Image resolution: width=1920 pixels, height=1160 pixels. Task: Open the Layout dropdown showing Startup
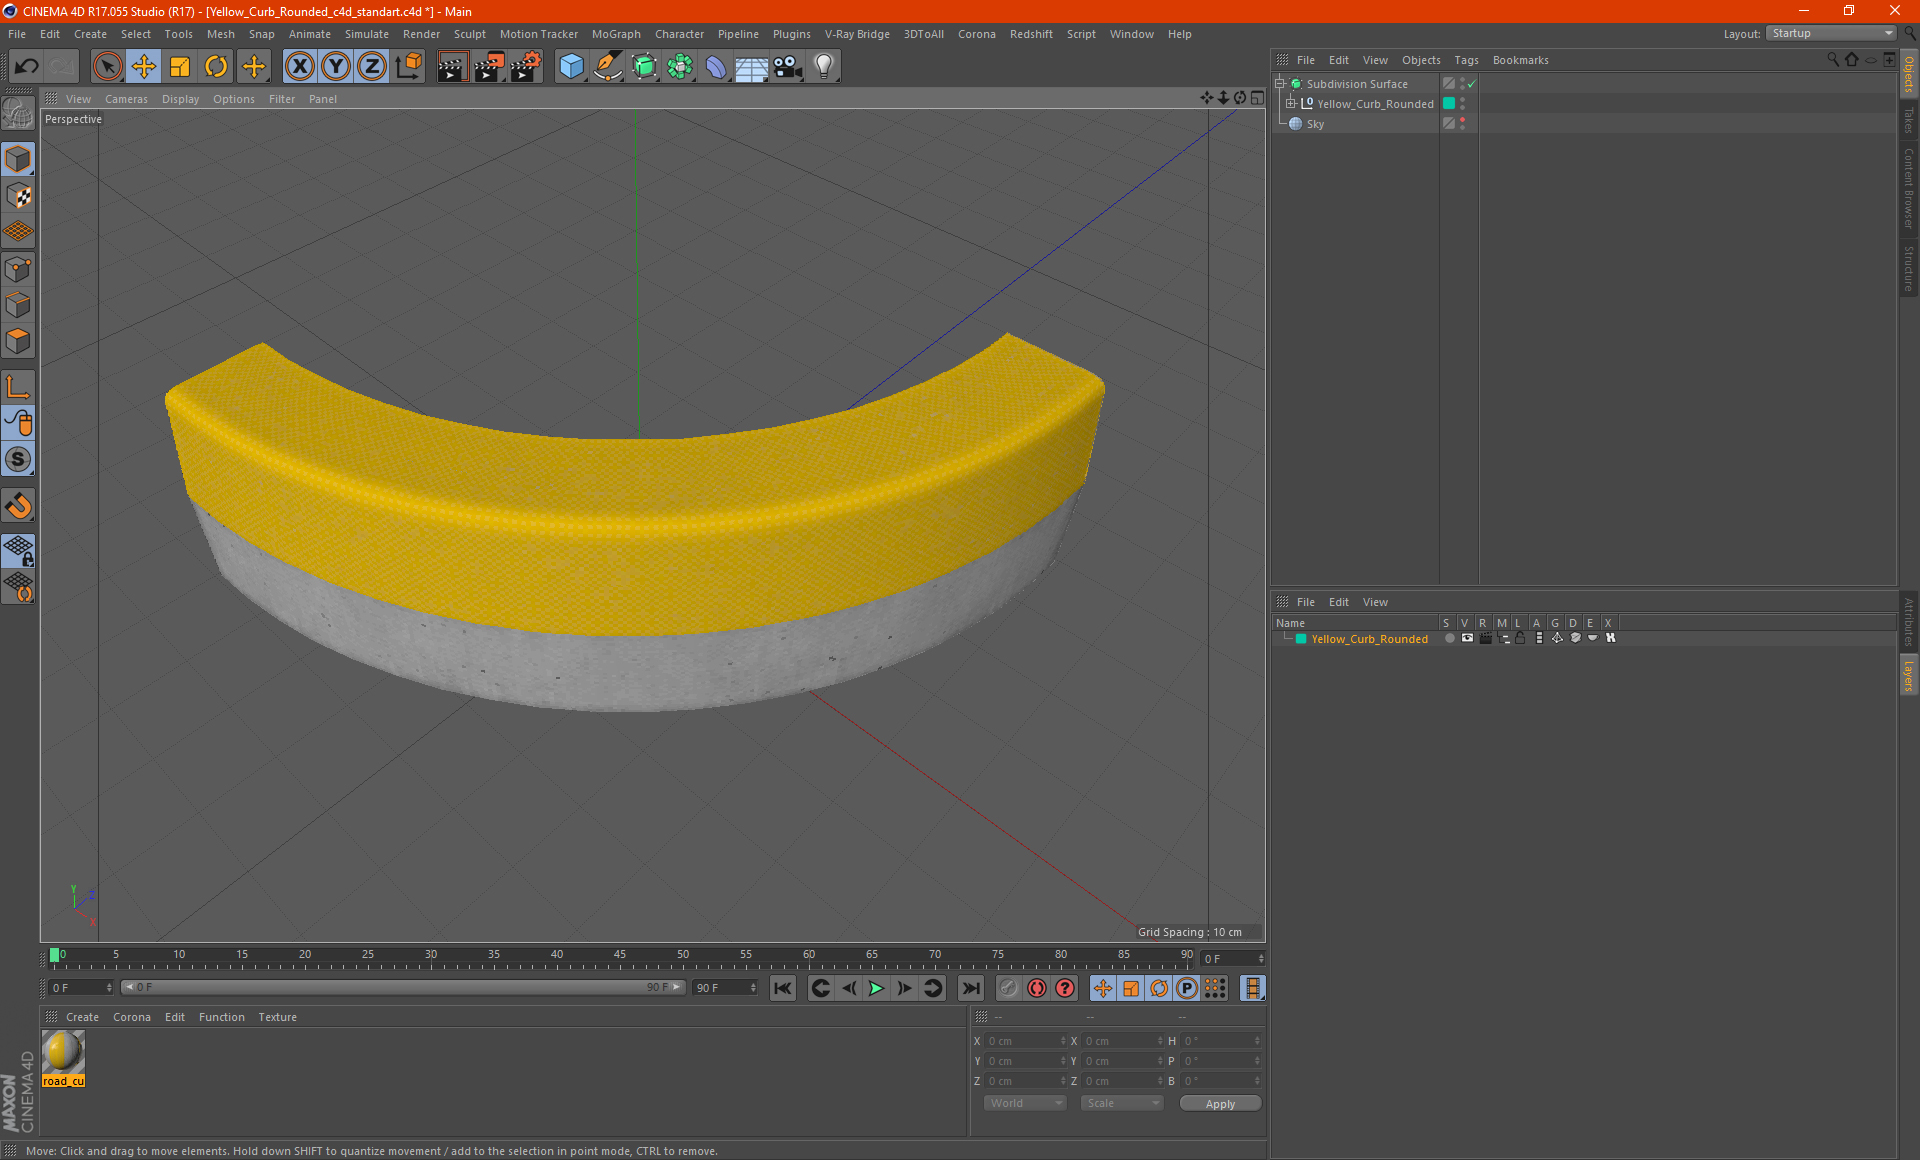1832,33
